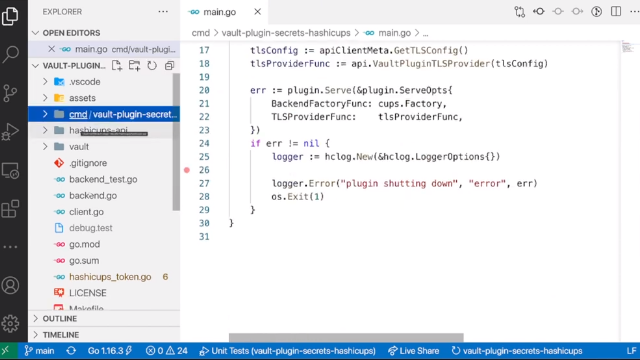Close main.go in Open Editors list
Viewport: 640px width, 360px height.
[51, 49]
